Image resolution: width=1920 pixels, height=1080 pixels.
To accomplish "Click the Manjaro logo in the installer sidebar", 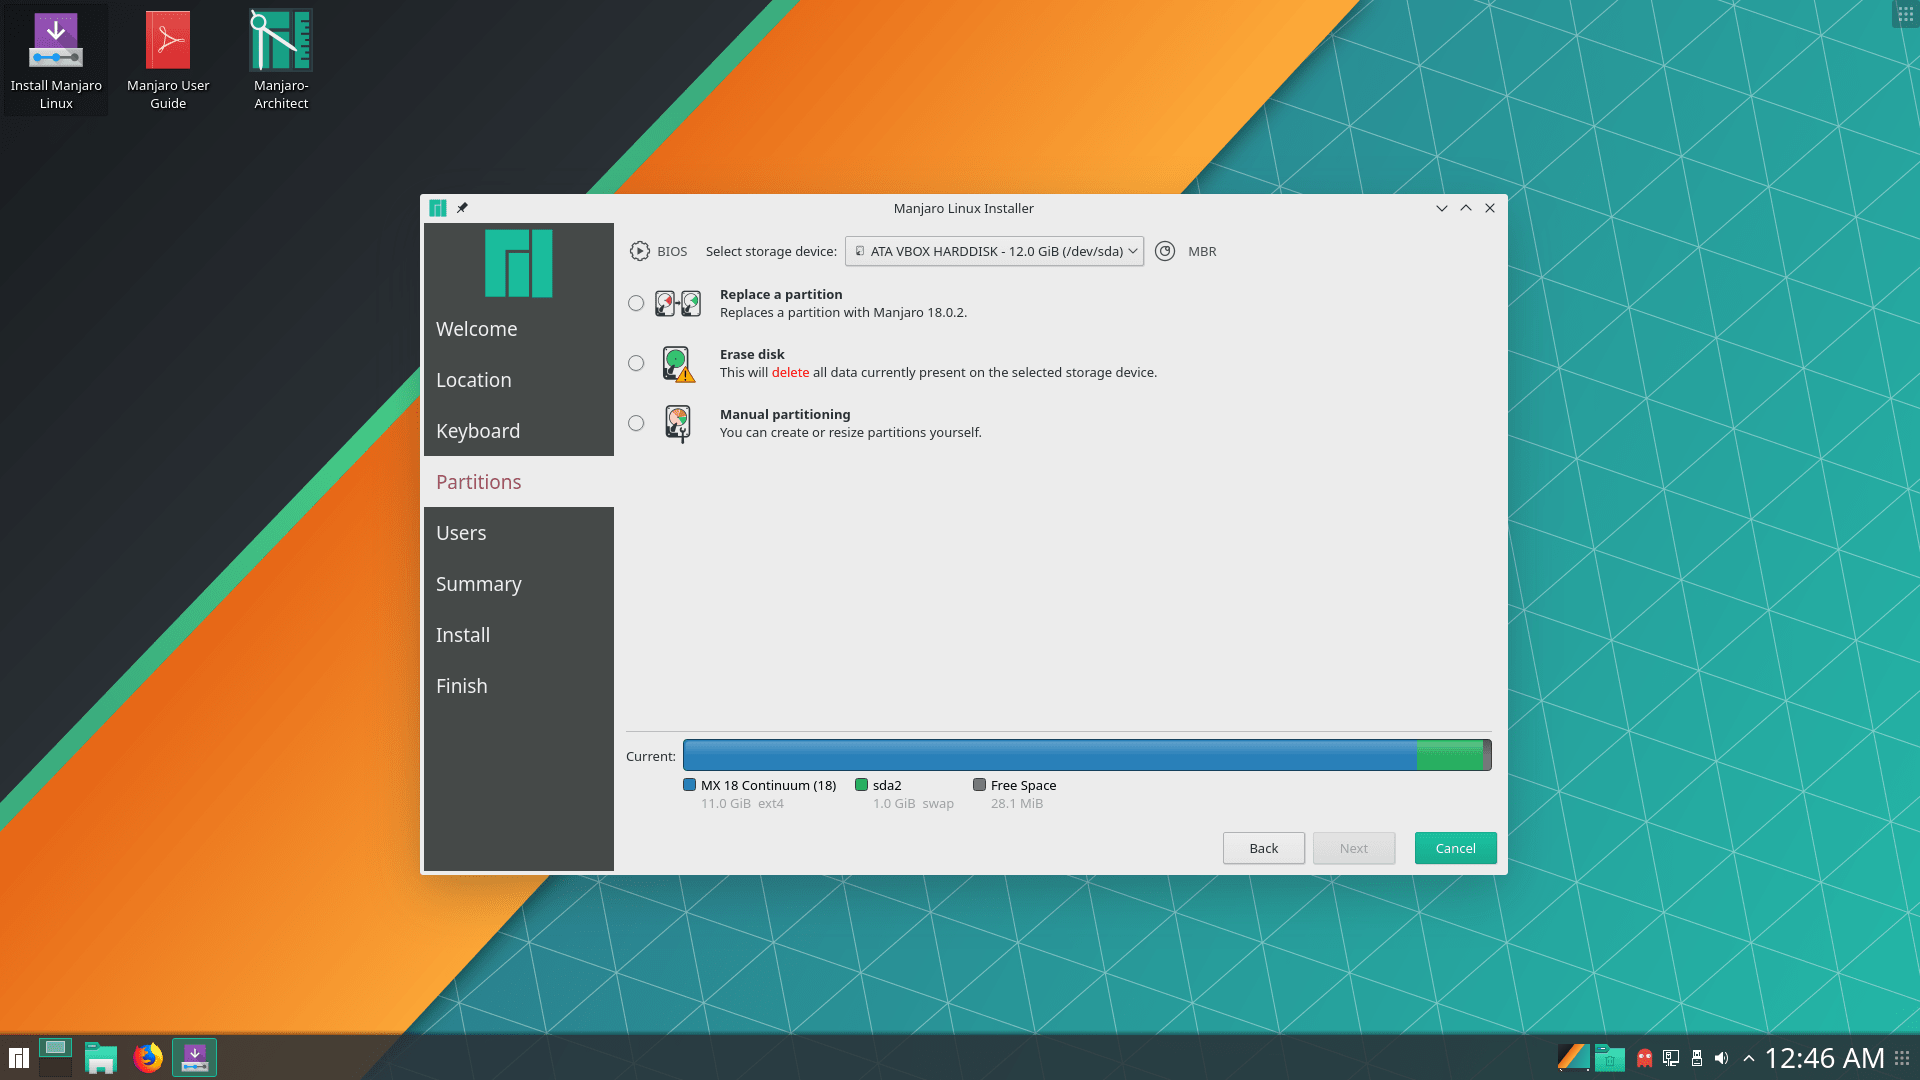I will click(518, 263).
